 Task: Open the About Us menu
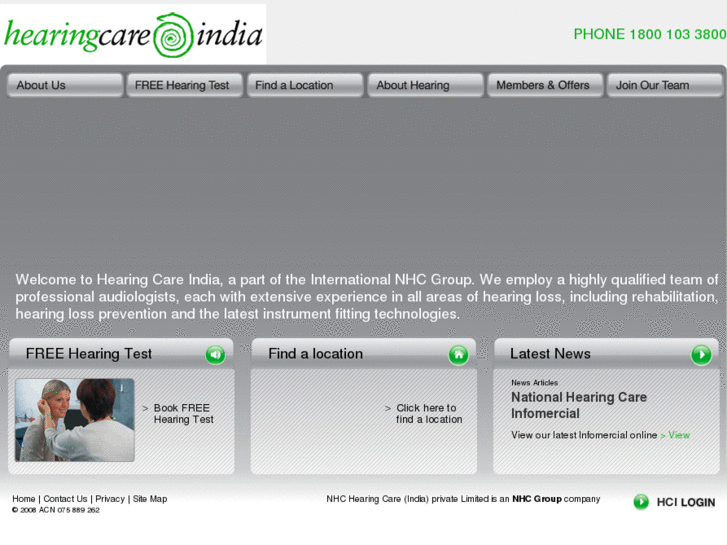(x=65, y=85)
